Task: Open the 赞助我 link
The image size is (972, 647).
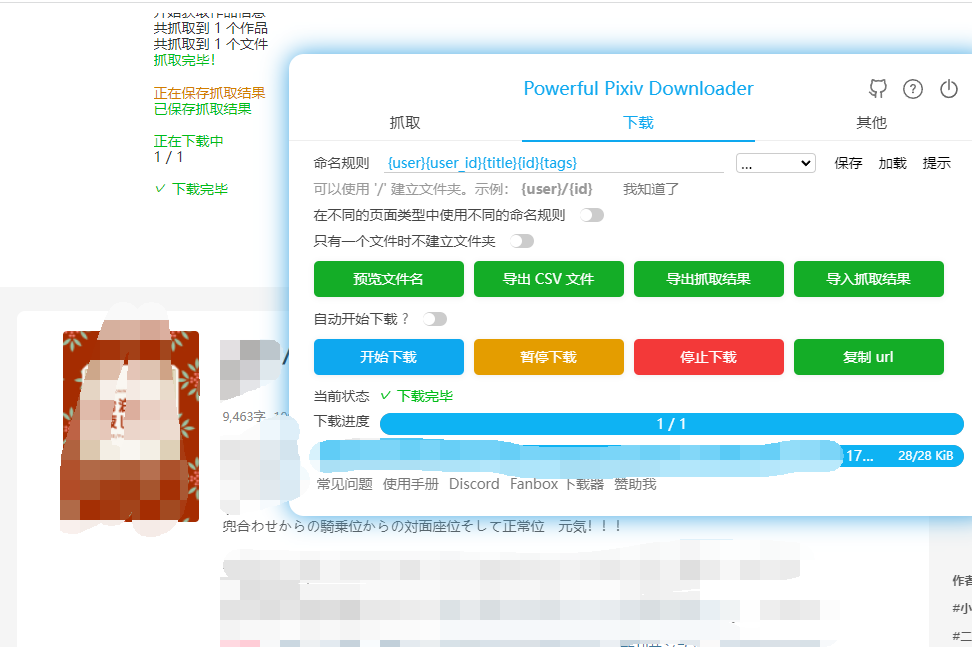Action: [635, 484]
